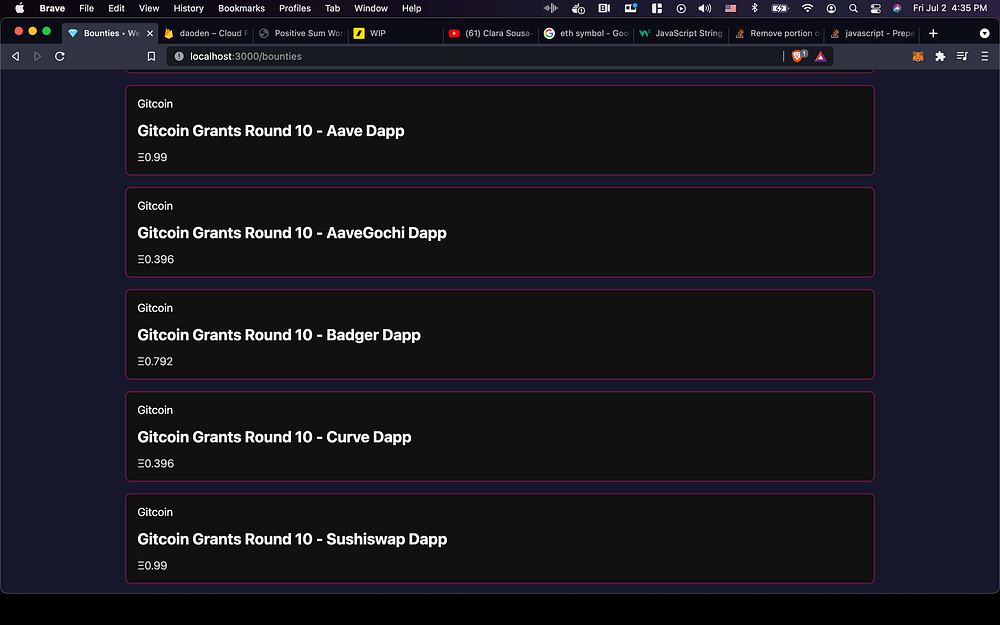Open the Curve Dapp bounty title
The height and width of the screenshot is (625, 1000).
[x=274, y=437]
